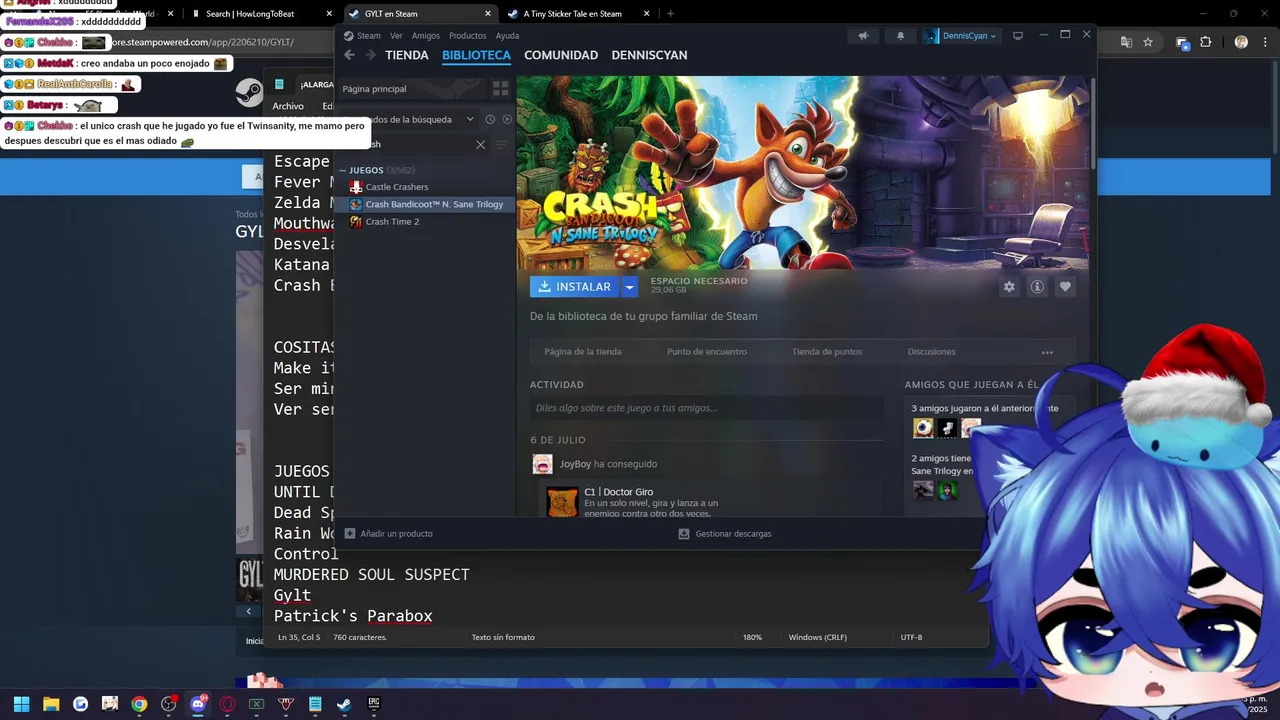Bookmark page with Chrome star icon
The height and width of the screenshot is (720, 1280).
click(1148, 42)
